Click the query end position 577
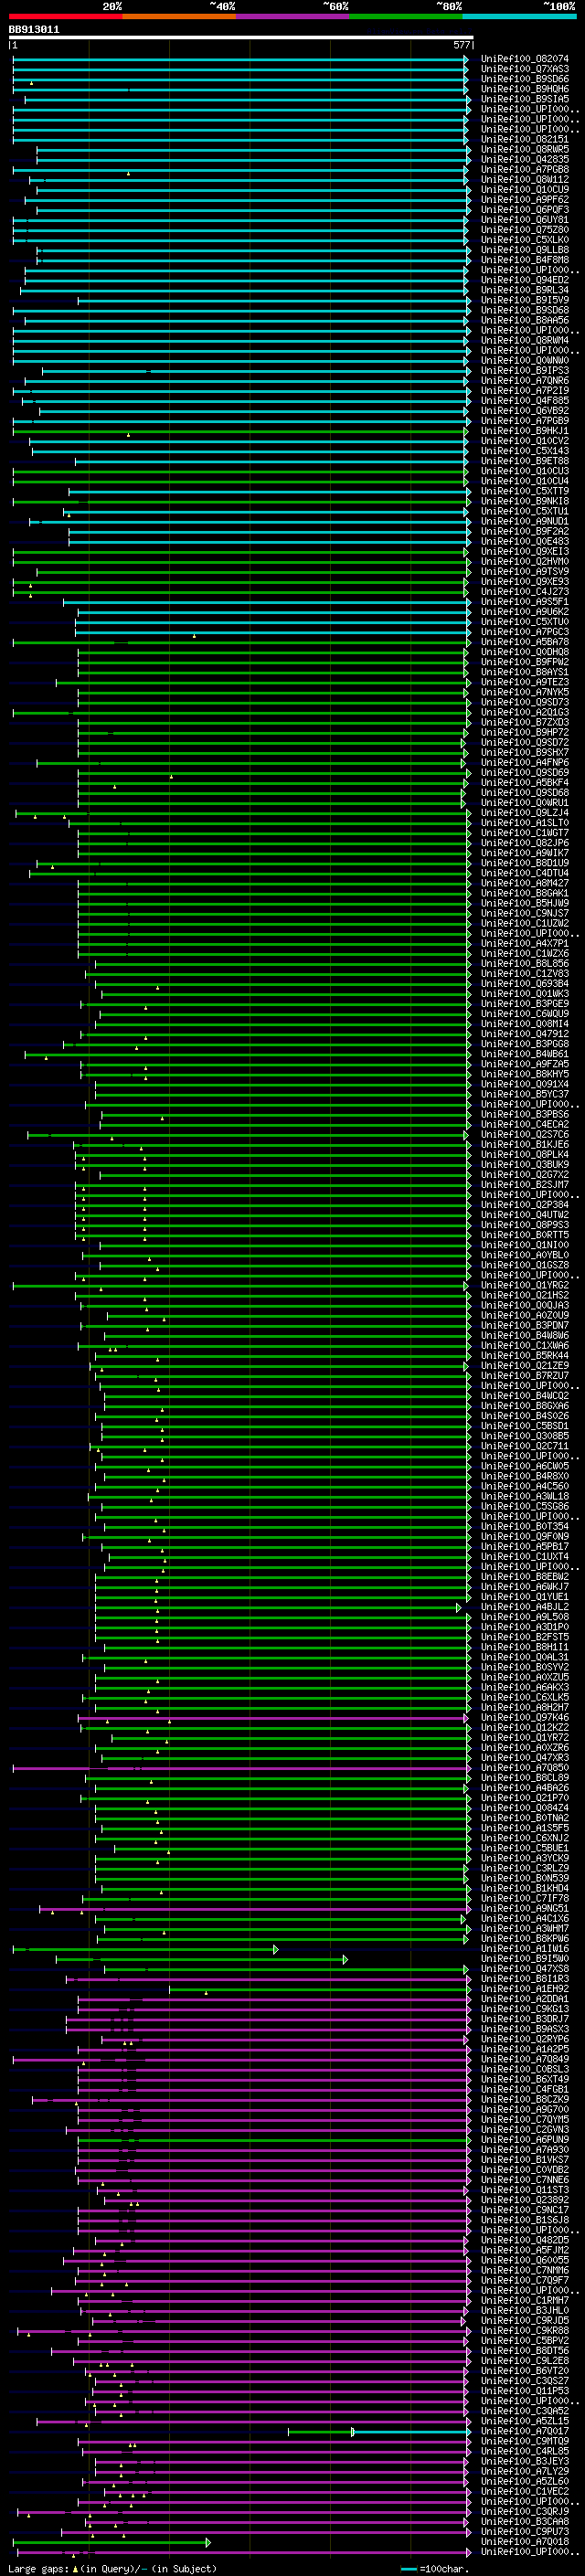The width and height of the screenshot is (585, 2576). (x=462, y=46)
